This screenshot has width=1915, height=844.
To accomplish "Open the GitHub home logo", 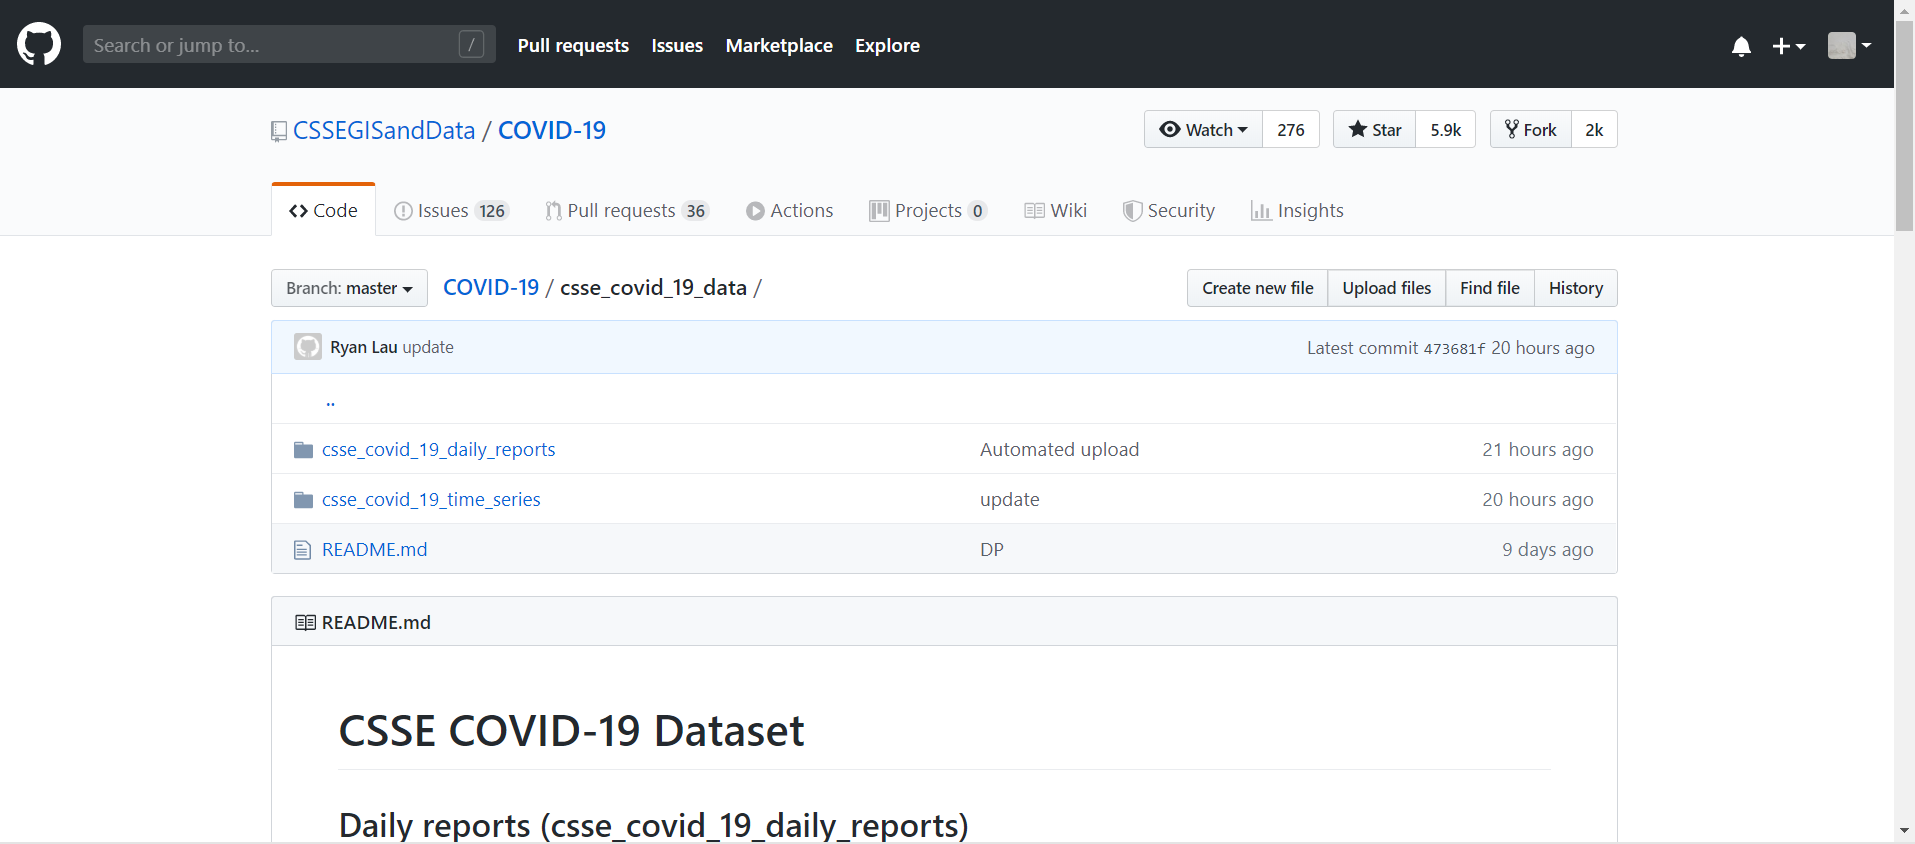I will (39, 44).
